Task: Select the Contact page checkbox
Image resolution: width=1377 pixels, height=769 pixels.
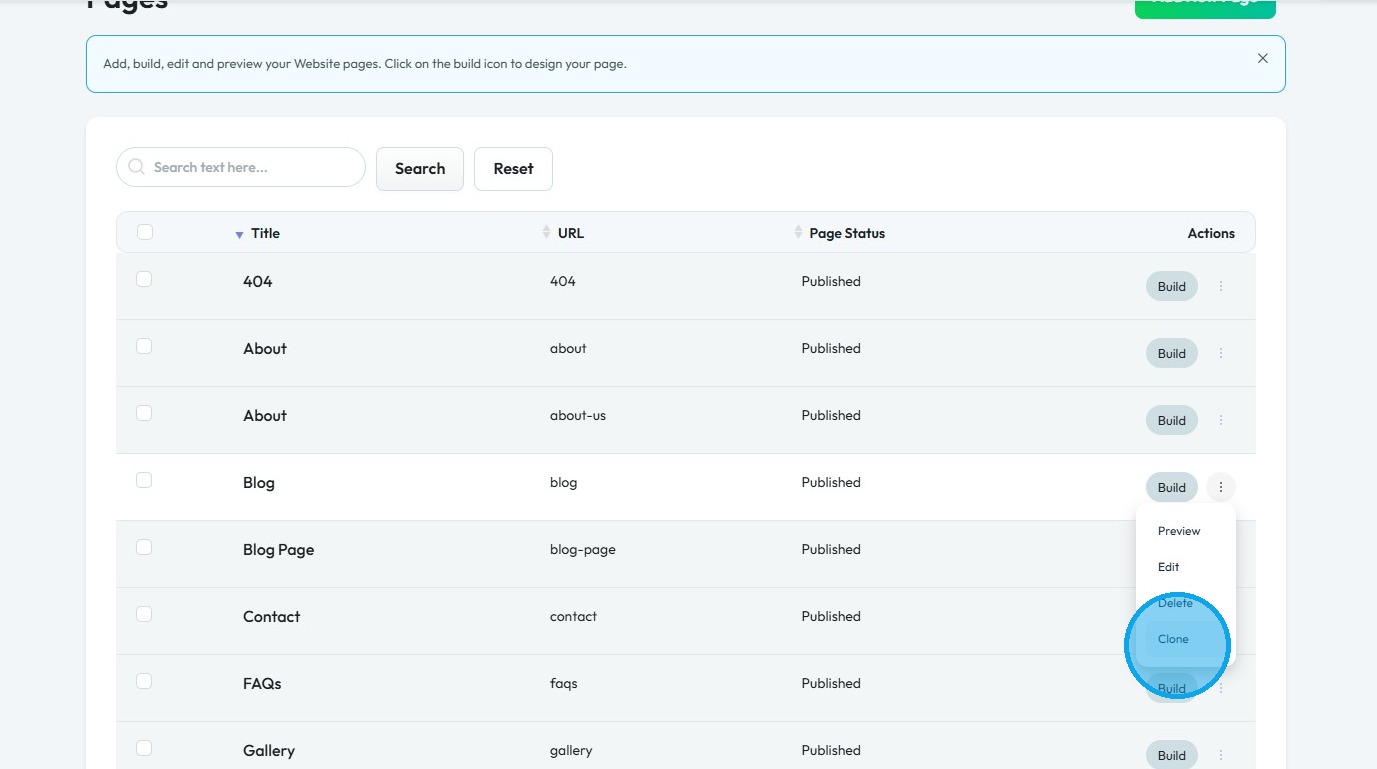Action: click(144, 614)
